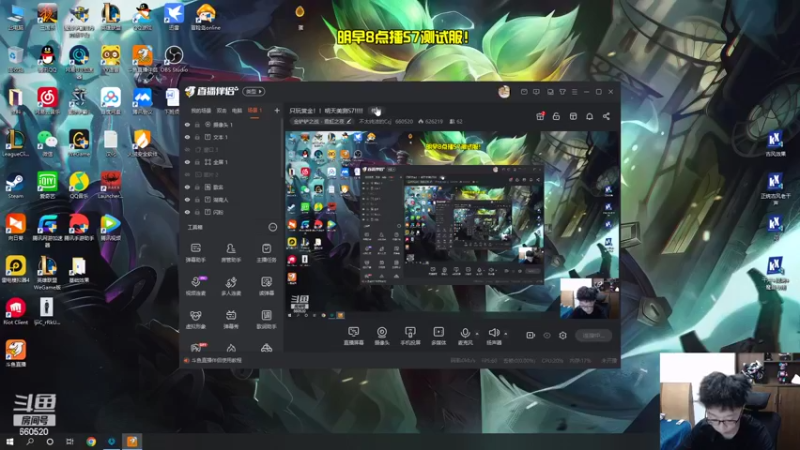The image size is (800, 450).
Task: Open Task View in the taskbar
Action: (70, 441)
